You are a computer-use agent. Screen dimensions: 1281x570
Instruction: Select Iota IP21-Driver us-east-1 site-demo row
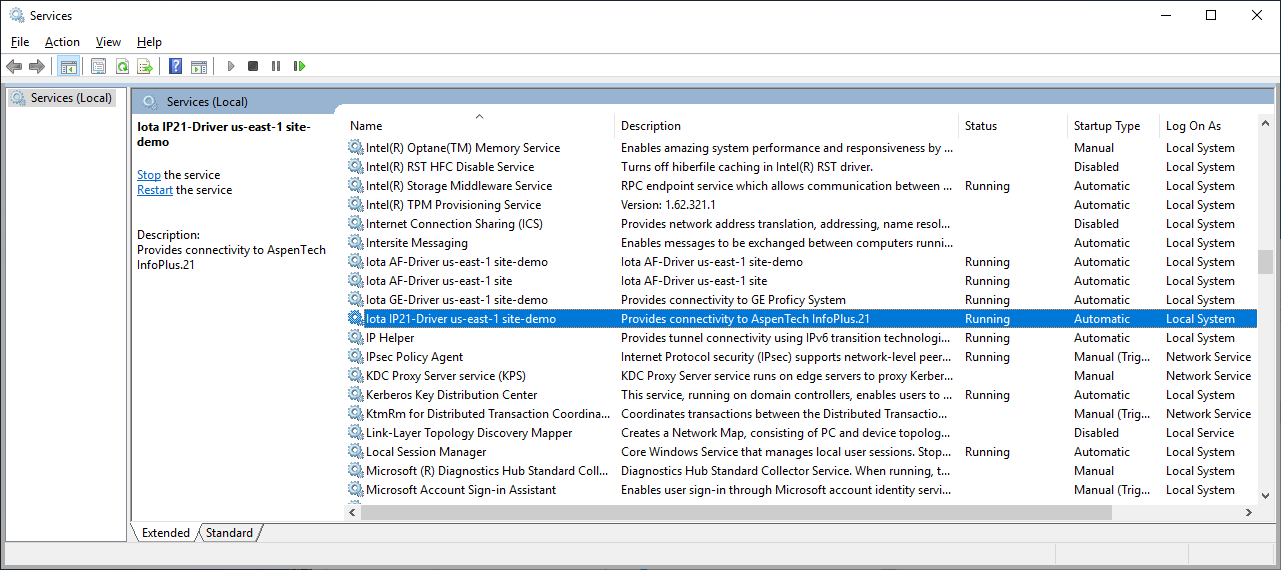800,319
